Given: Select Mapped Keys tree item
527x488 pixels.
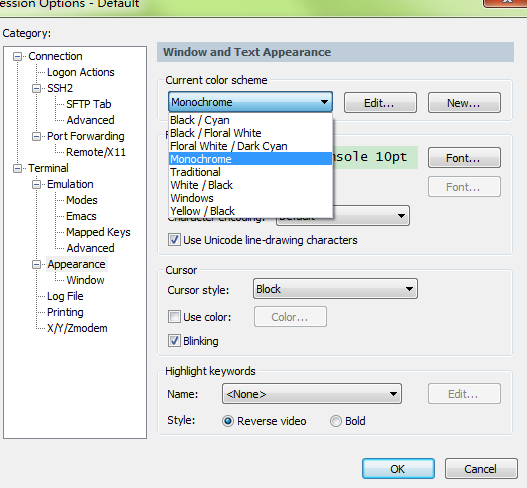Looking at the screenshot, I should coord(98,232).
